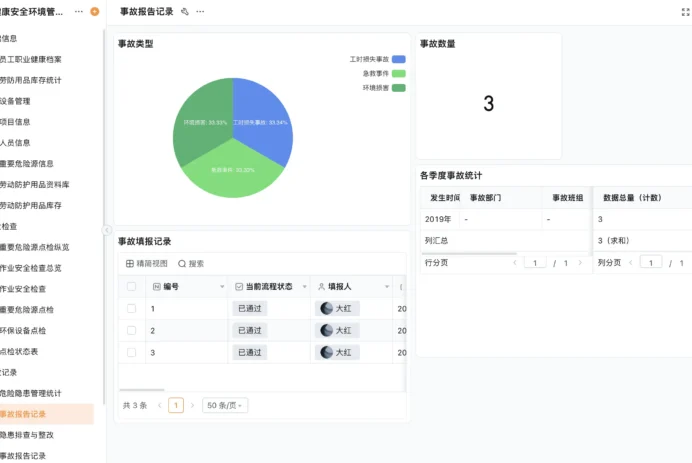Click the 当前流程状态 column checkbox icon
This screenshot has width=692, height=463.
[x=239, y=287]
